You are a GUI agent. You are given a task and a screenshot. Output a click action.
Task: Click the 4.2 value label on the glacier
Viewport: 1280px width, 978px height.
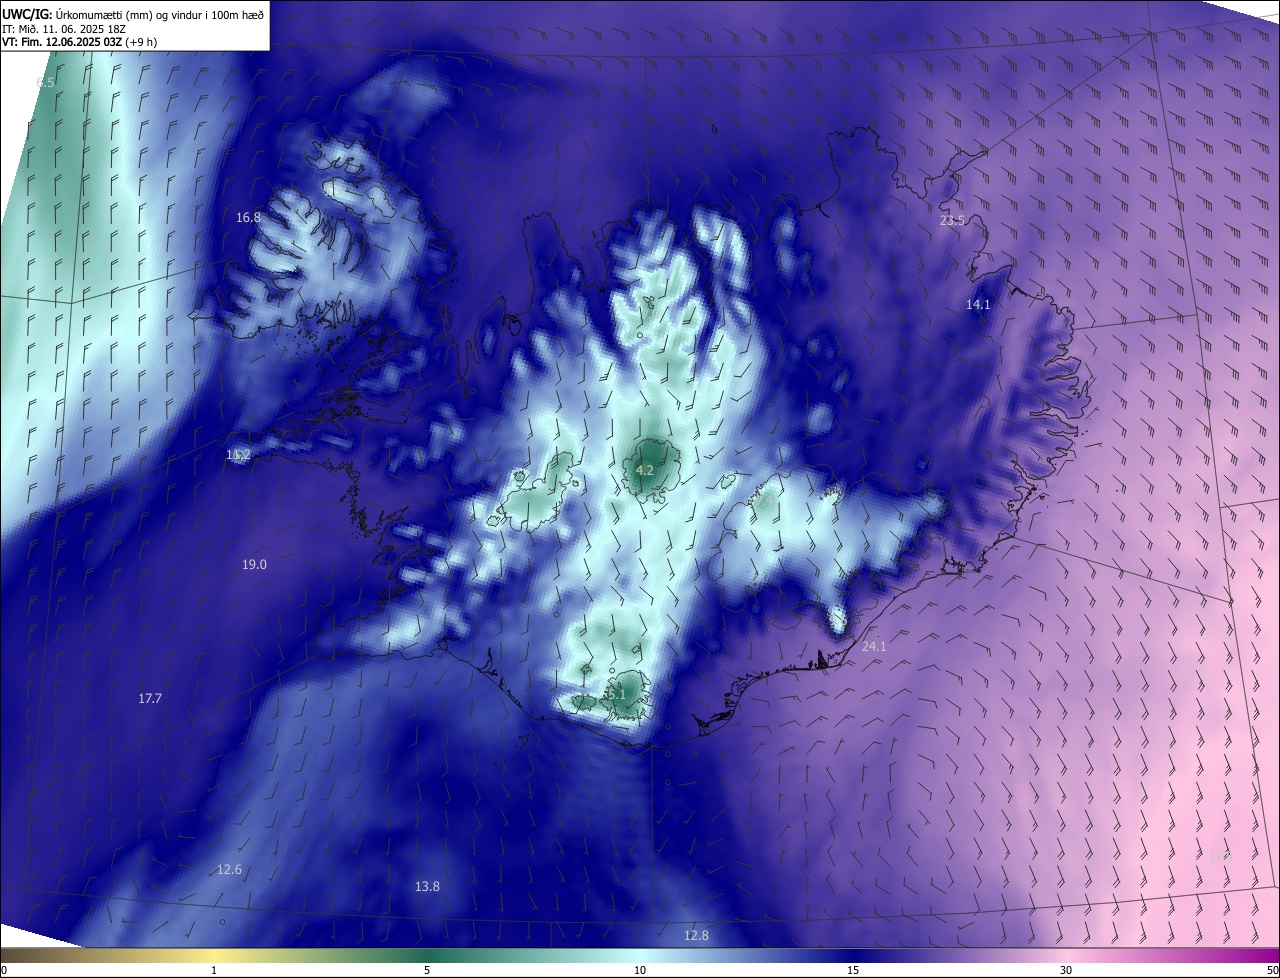tap(645, 470)
